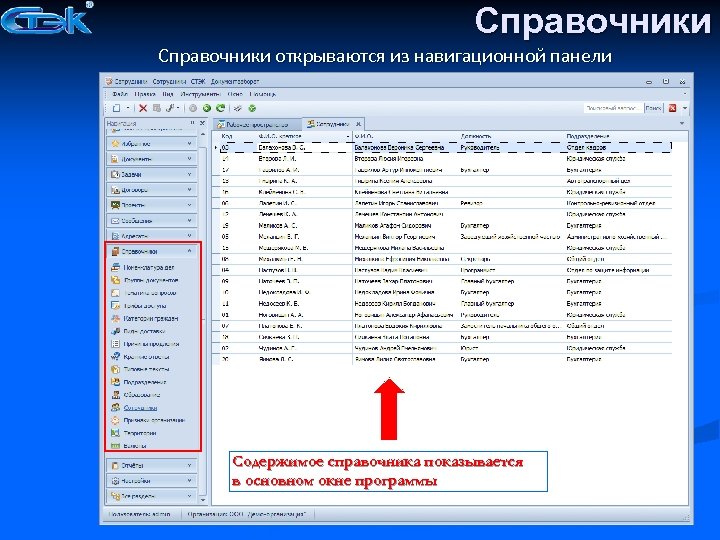Open the Образование reference icon
Image resolution: width=720 pixels, height=540 pixels.
pyautogui.click(x=115, y=395)
